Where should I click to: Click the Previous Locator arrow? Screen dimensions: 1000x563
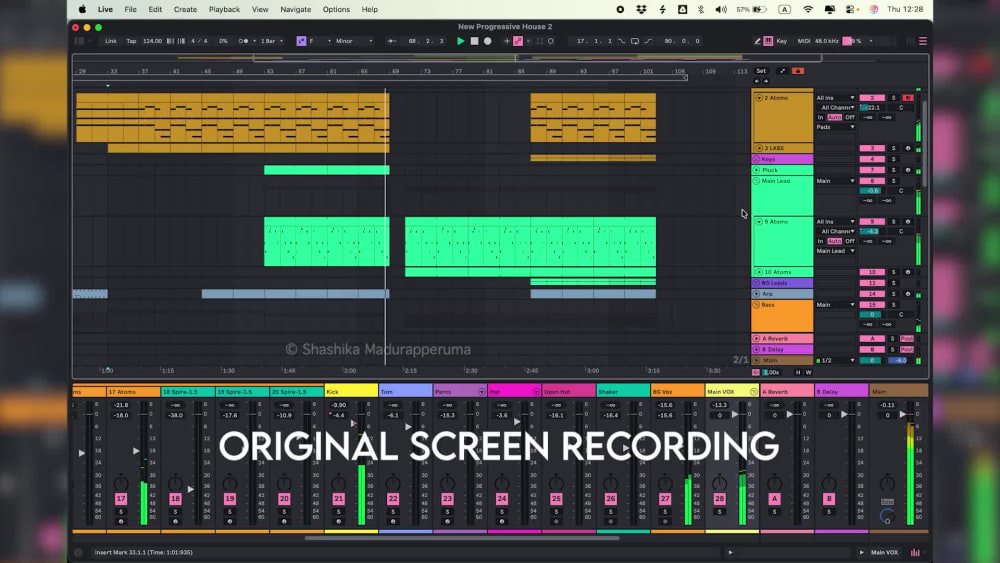tap(757, 81)
